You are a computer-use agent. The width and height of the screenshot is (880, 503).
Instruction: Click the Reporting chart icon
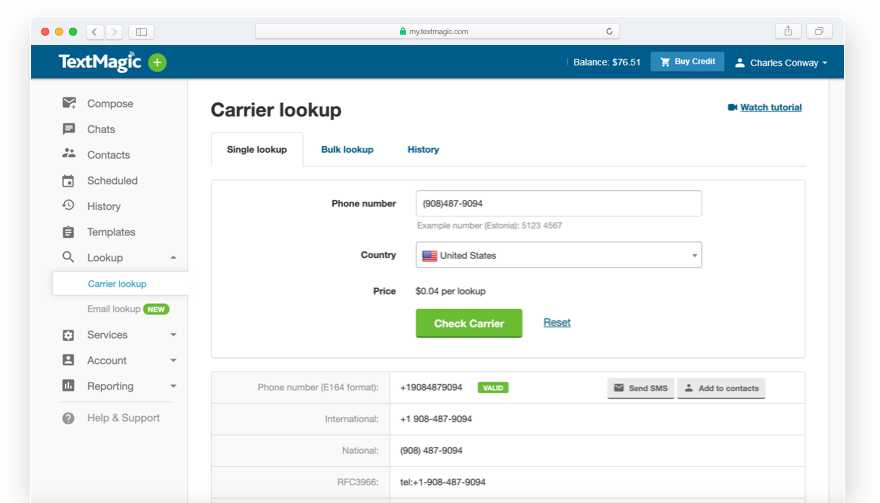pyautogui.click(x=68, y=386)
